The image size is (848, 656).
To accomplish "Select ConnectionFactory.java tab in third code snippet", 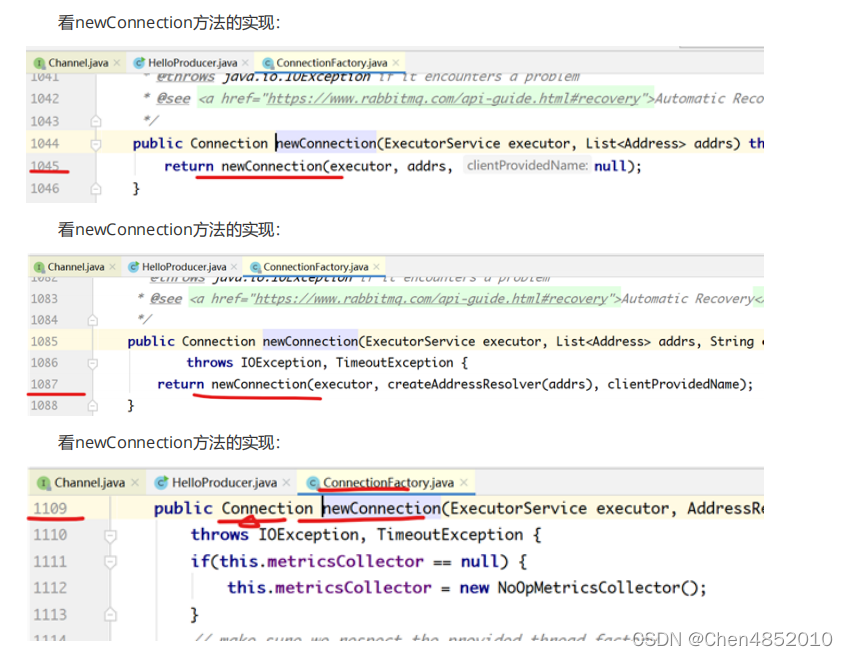I will pyautogui.click(x=388, y=482).
